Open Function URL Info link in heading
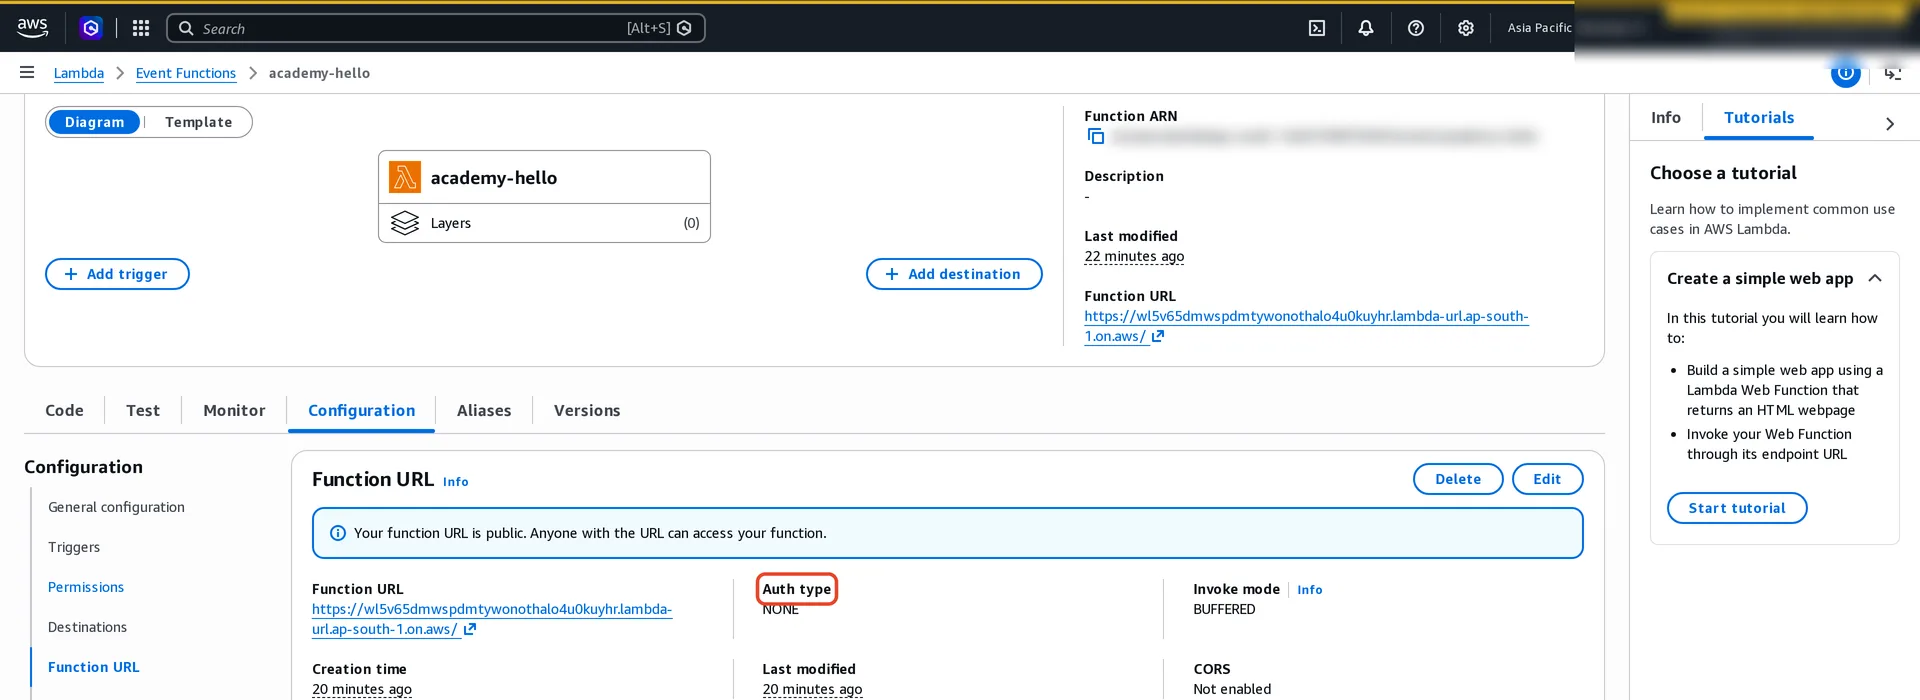The height and width of the screenshot is (700, 1920). click(x=455, y=482)
